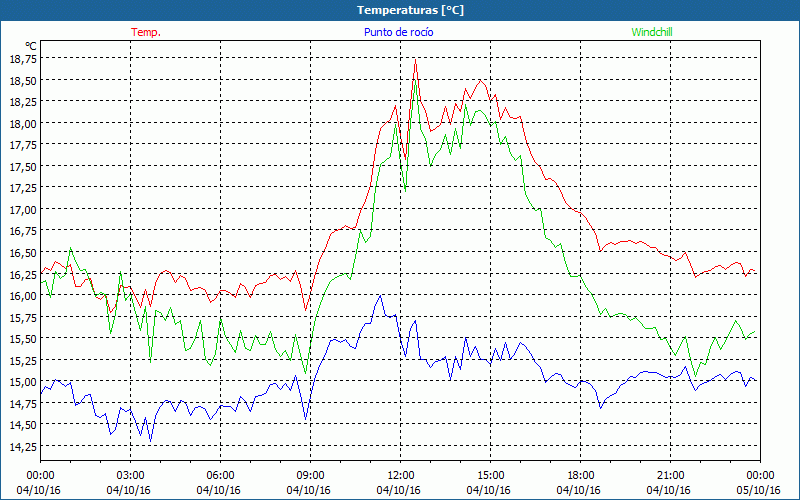Image resolution: width=800 pixels, height=500 pixels.
Task: Click the 17,75 y-axis value
Action: (x=23, y=145)
